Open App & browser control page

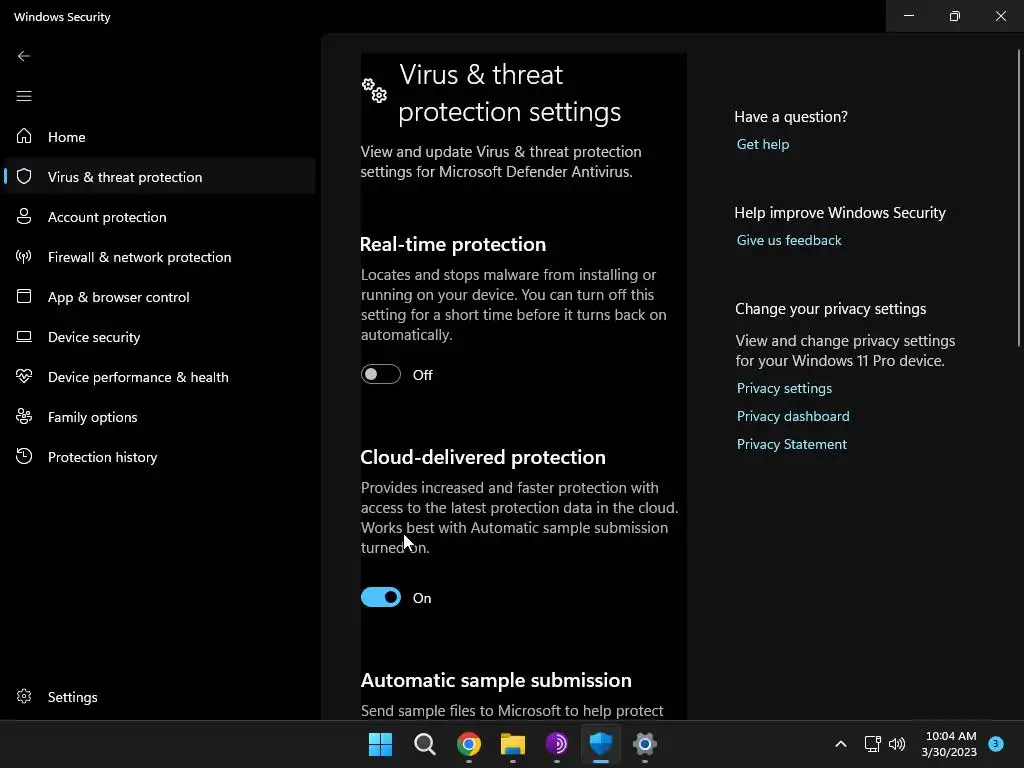point(160,296)
